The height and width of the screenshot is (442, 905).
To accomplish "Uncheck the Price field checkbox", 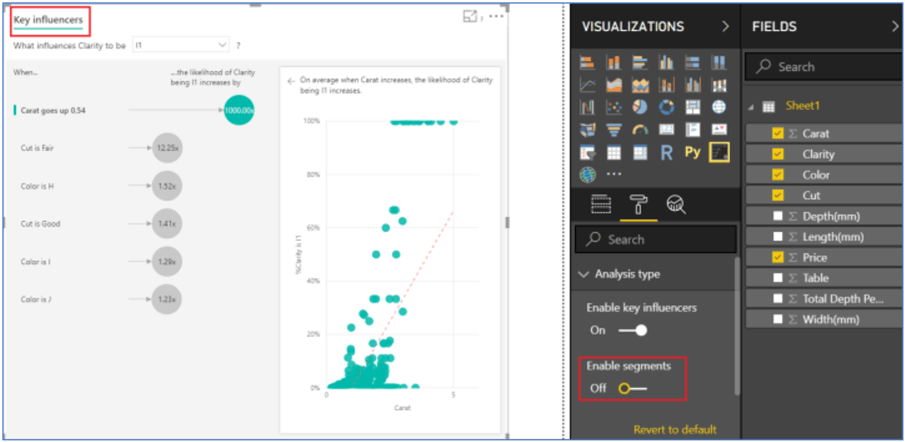I will coord(777,257).
